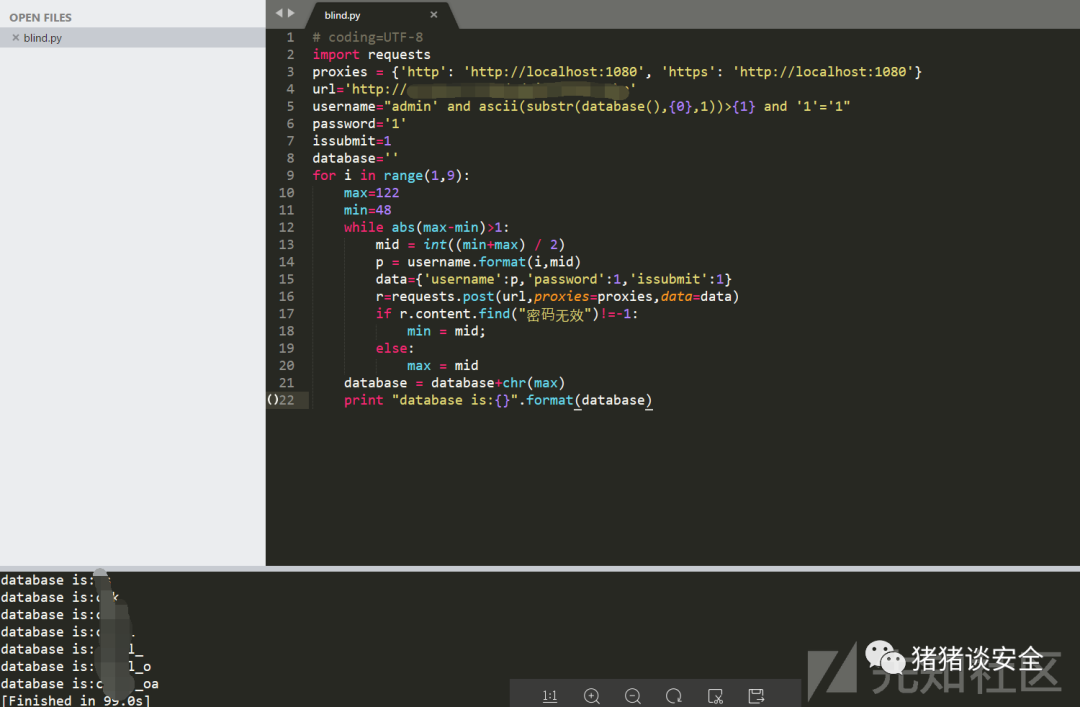Close blind.py from the Open Files sidebar
This screenshot has width=1080, height=707.
(x=15, y=38)
